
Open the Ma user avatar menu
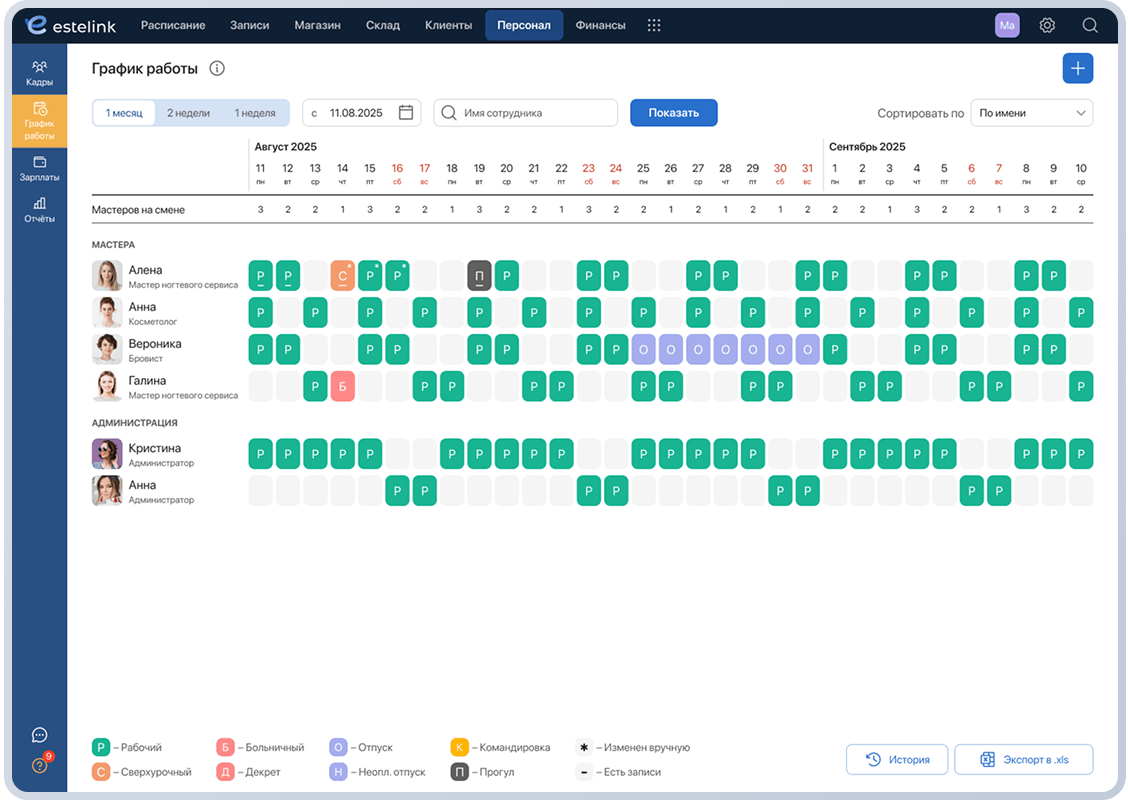click(1007, 25)
